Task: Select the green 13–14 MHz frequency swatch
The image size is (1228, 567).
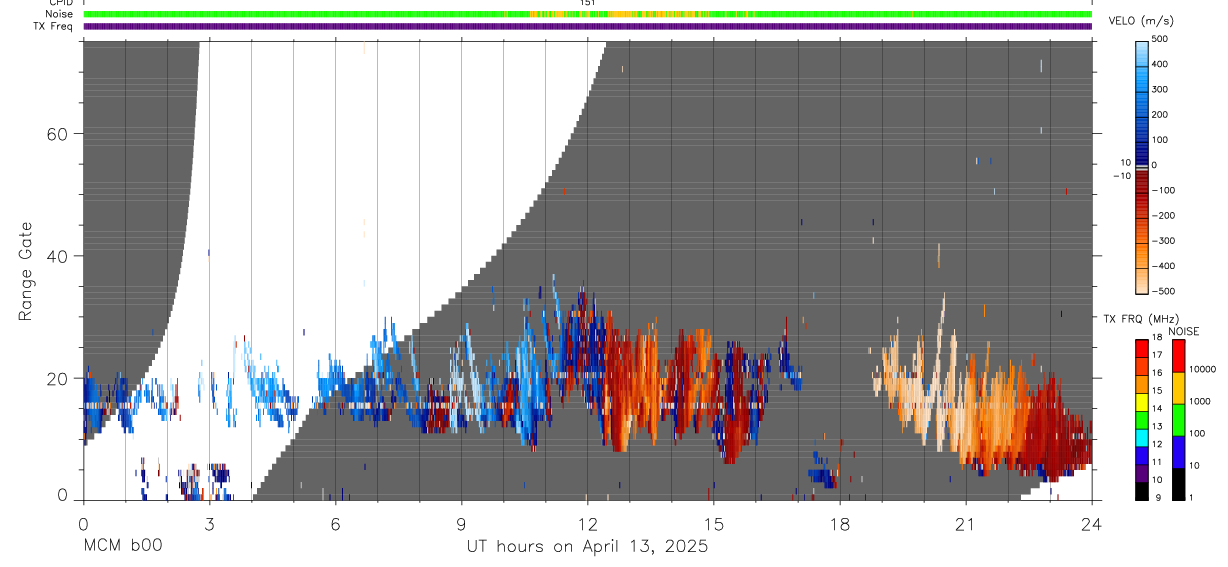Action: 1142,420
